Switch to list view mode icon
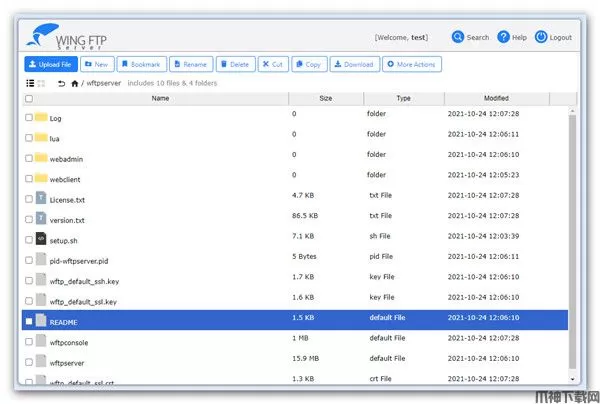The width and height of the screenshot is (600, 404). 29,83
